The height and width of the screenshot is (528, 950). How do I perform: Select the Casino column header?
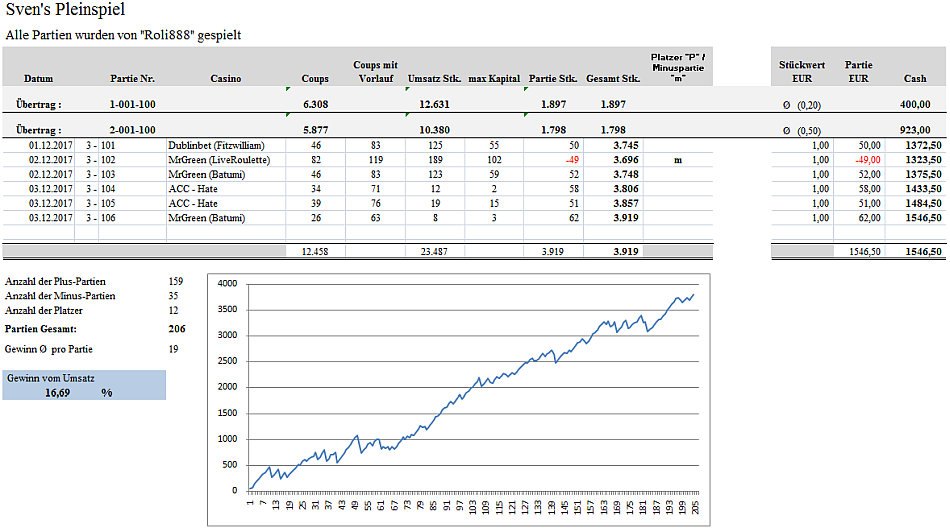(225, 78)
